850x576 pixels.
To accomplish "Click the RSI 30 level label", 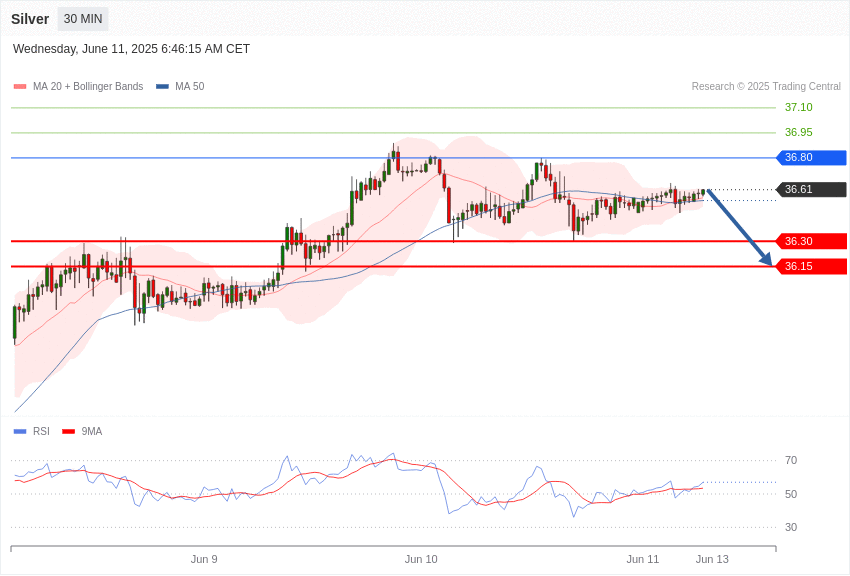I will click(x=791, y=527).
